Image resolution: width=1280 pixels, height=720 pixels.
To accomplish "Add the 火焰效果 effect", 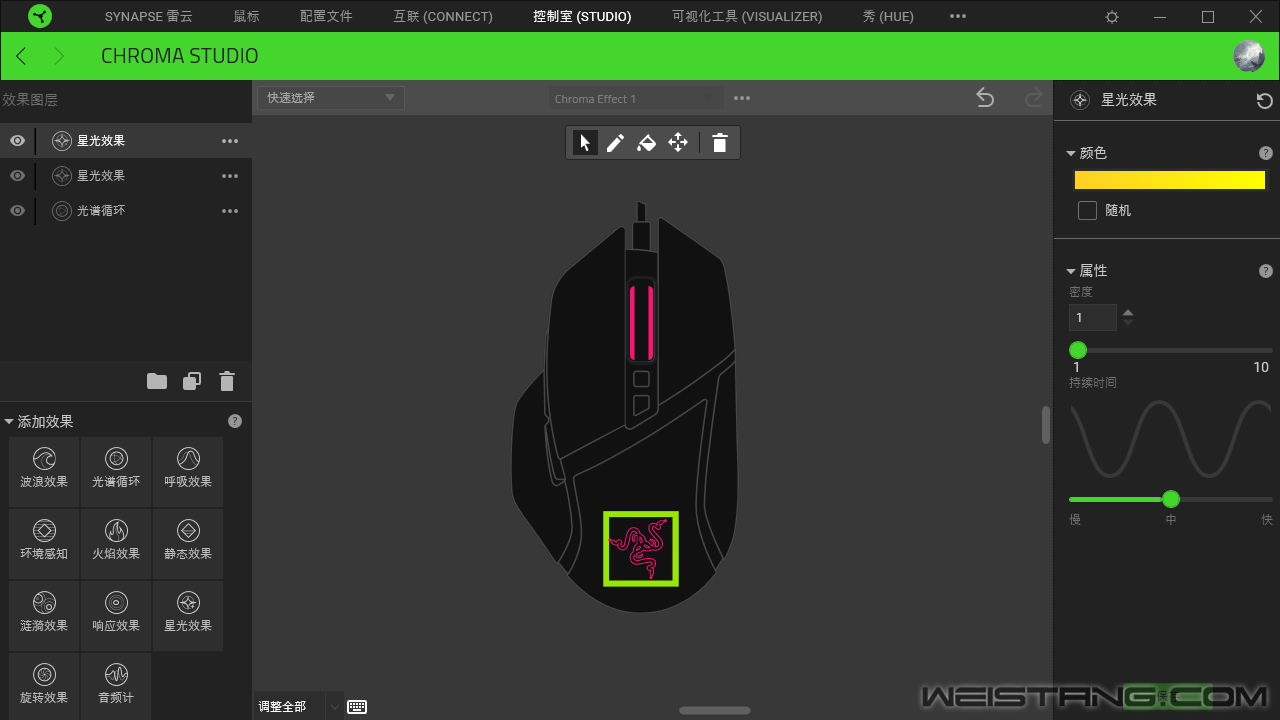I will point(116,543).
